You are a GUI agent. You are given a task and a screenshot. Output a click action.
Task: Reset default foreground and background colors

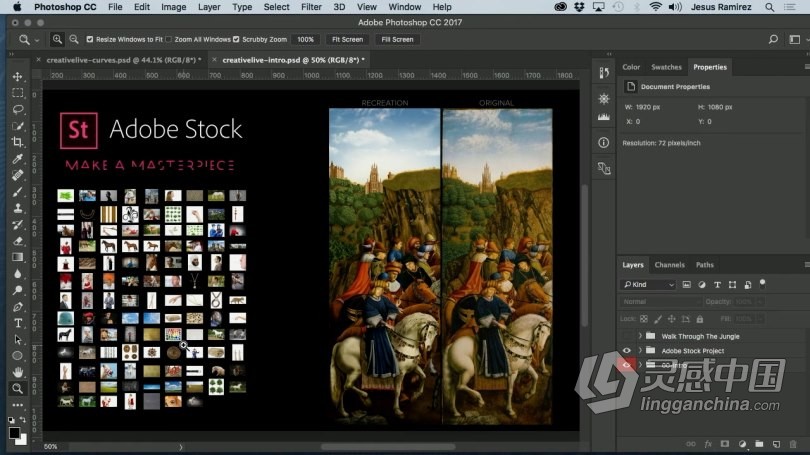click(11, 420)
